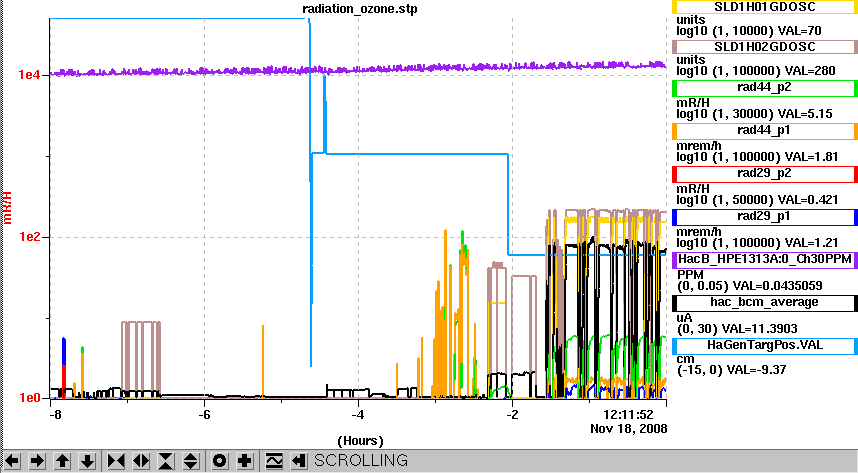Click the outward-pointing vertical triangles zoom icon

(x=190, y=461)
